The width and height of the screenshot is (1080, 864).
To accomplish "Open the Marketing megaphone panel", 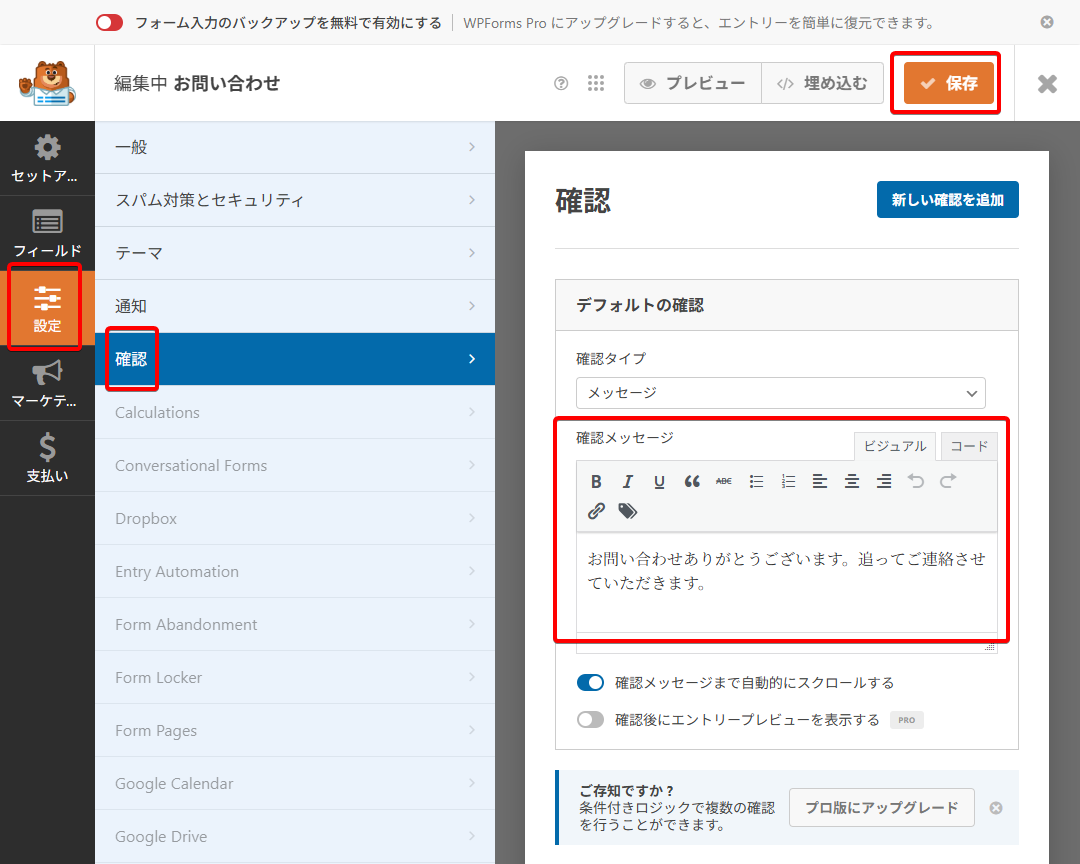I will tap(47, 384).
